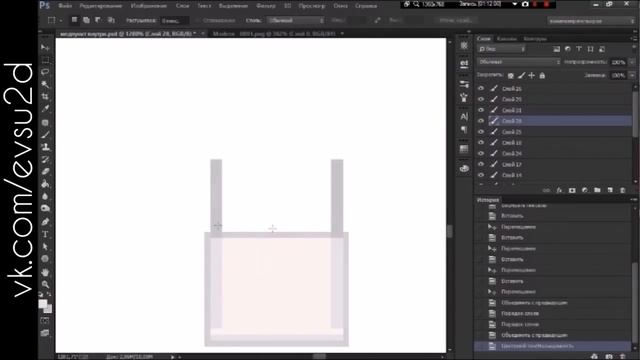Select the Shape tool
This screenshot has width=640, height=360.
(x=45, y=259)
